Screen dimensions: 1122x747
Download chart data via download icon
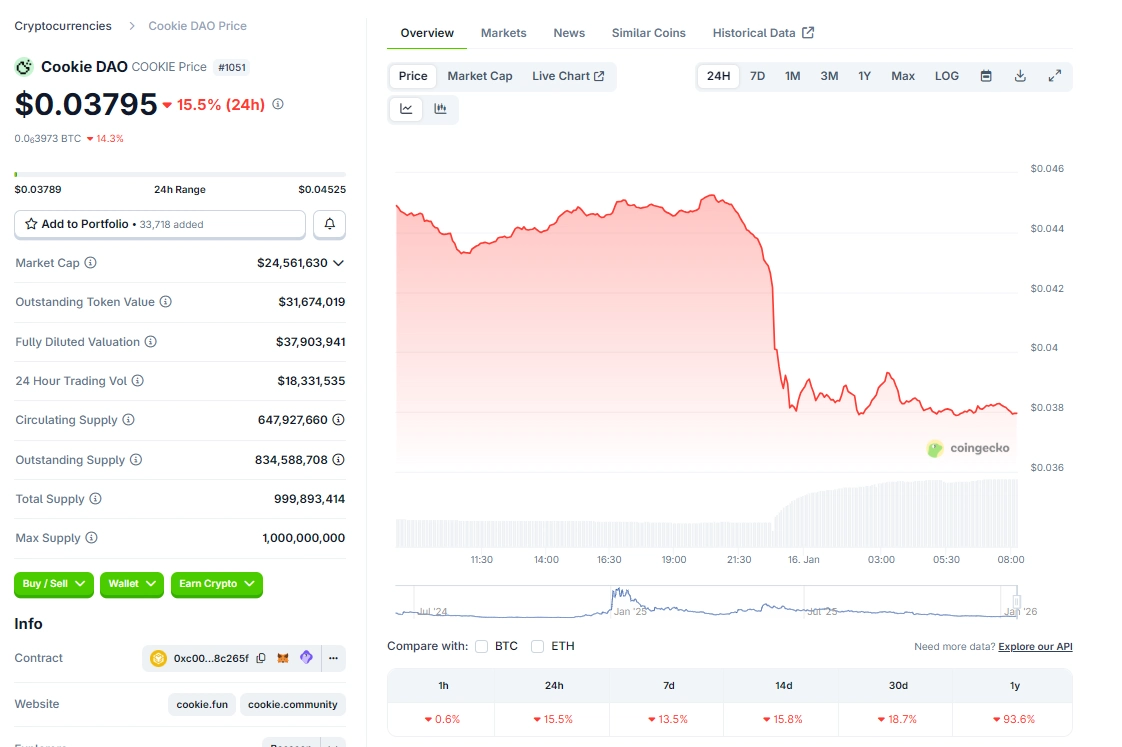point(1020,76)
